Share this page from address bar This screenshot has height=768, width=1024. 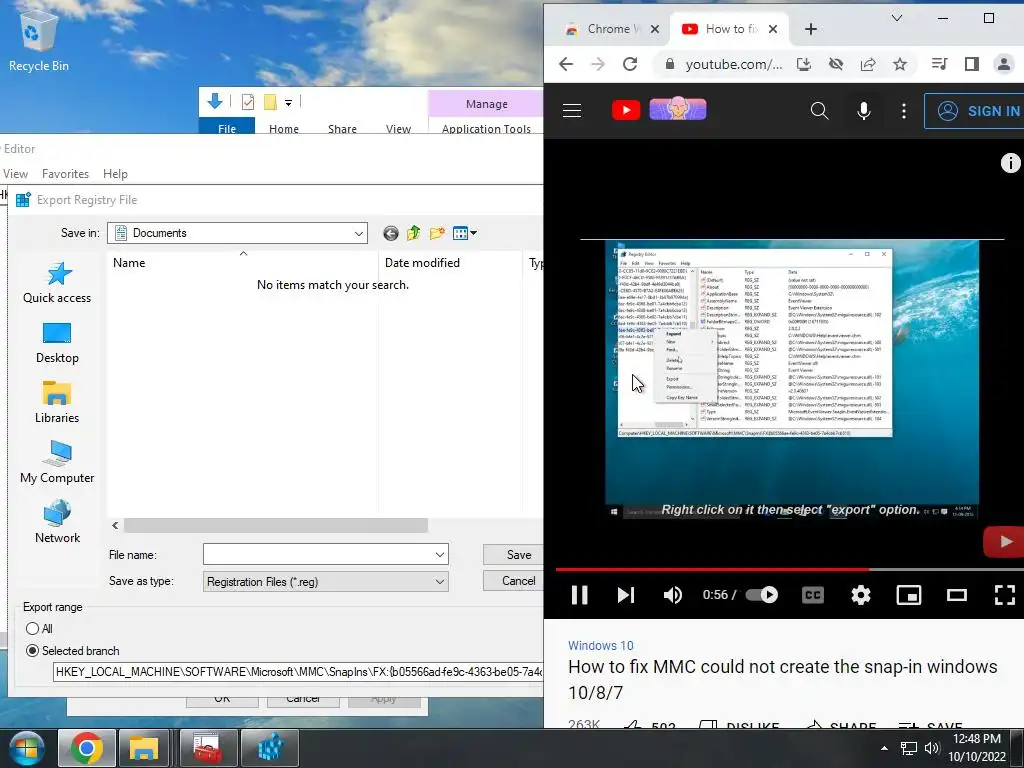click(868, 64)
